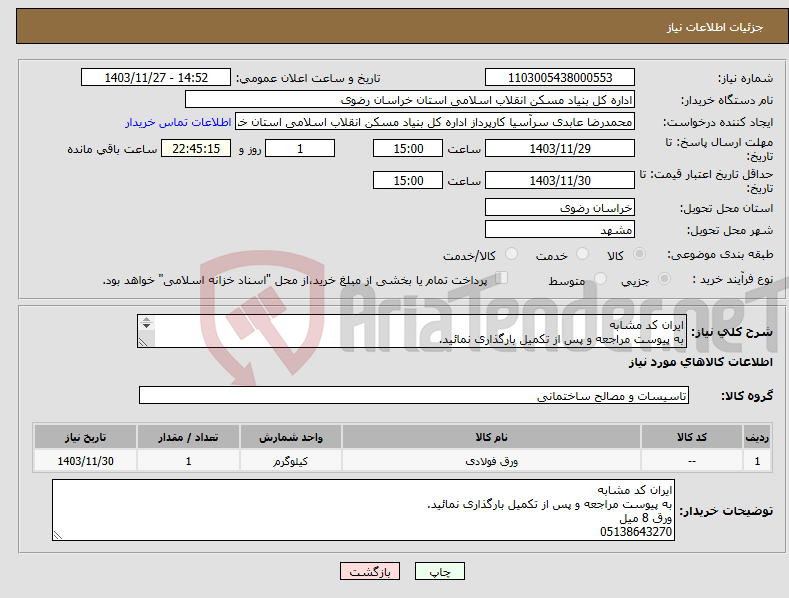Click the remaining days field showing 1

tap(300, 148)
